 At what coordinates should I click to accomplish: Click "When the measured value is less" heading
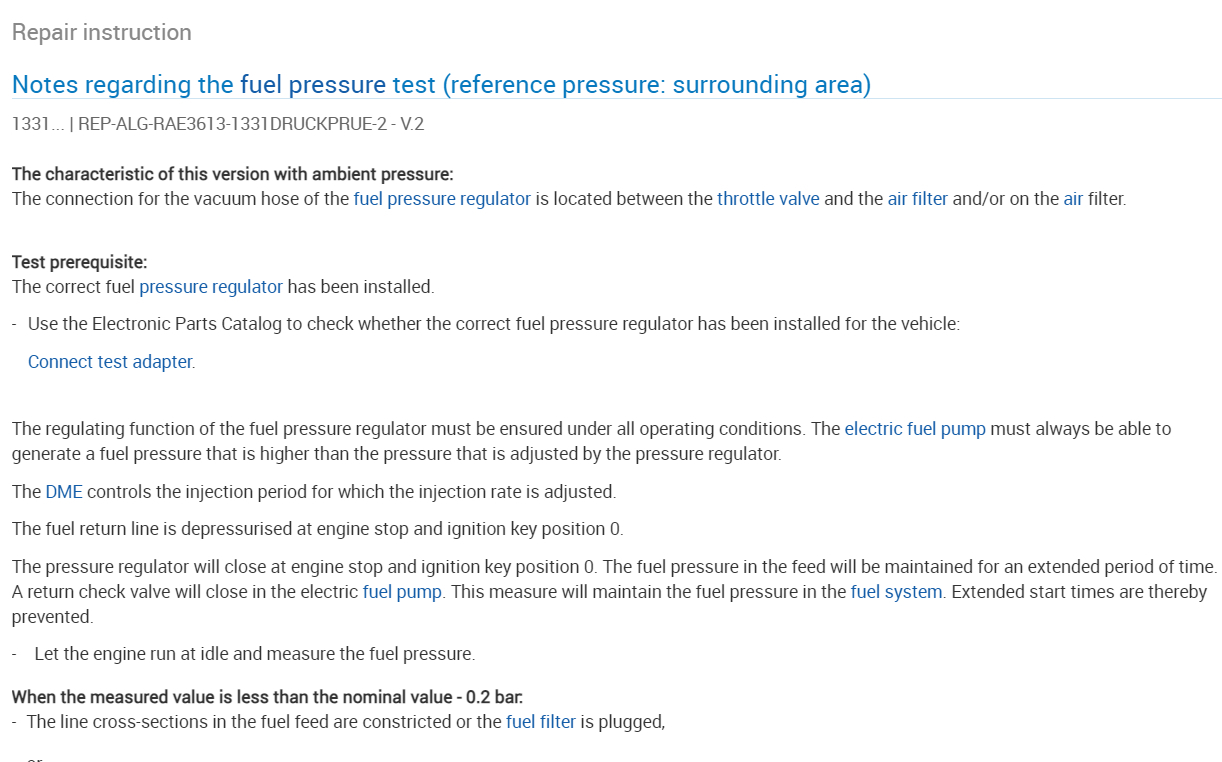click(267, 697)
